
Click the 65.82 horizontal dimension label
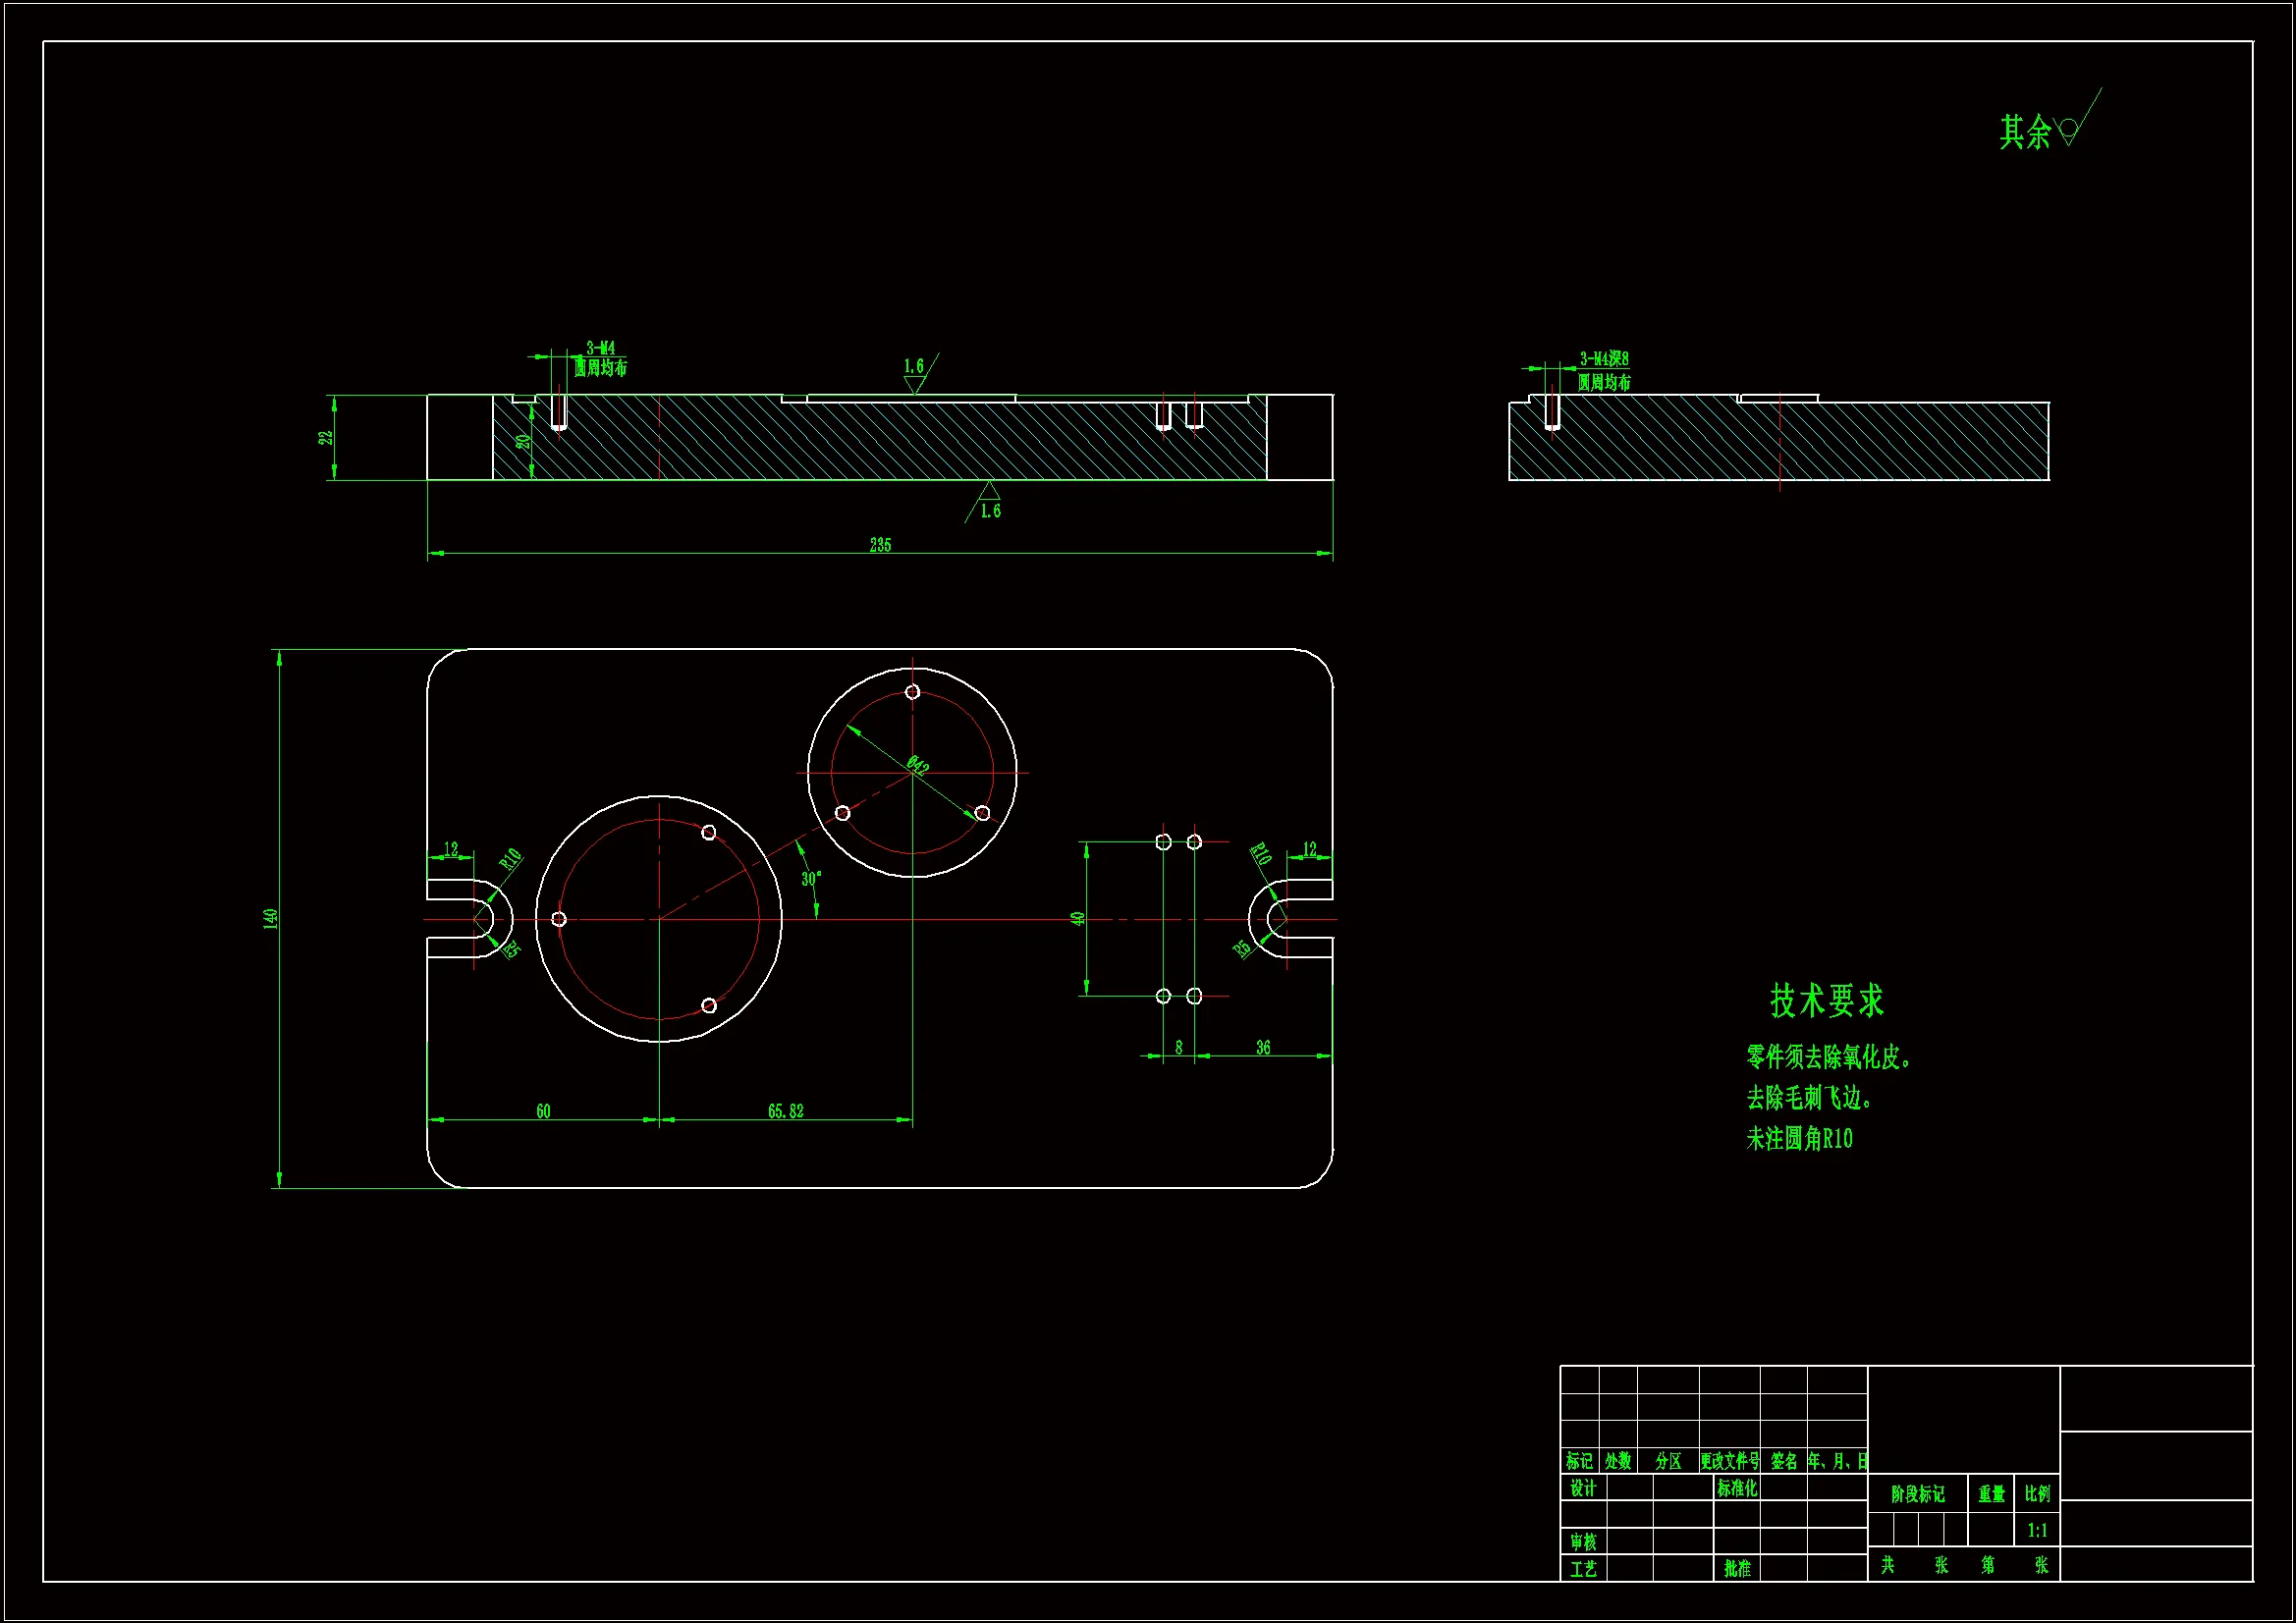pyautogui.click(x=785, y=1111)
